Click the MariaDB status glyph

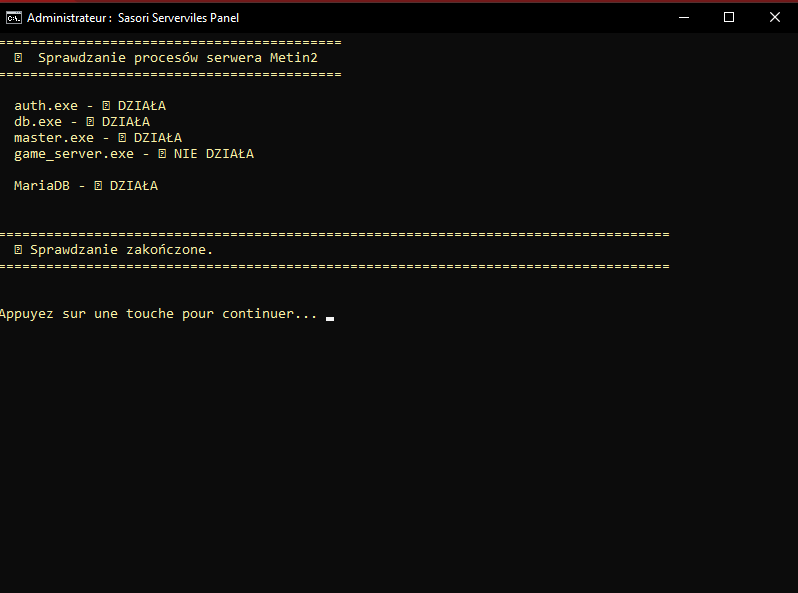(x=98, y=186)
